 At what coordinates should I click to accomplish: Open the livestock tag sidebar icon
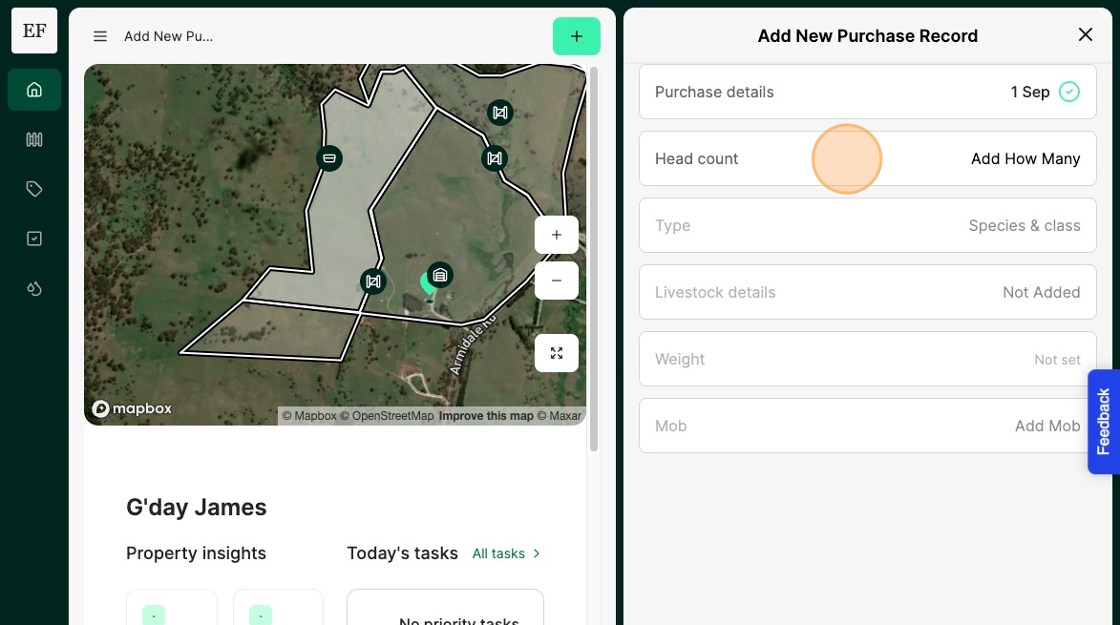tap(34, 189)
